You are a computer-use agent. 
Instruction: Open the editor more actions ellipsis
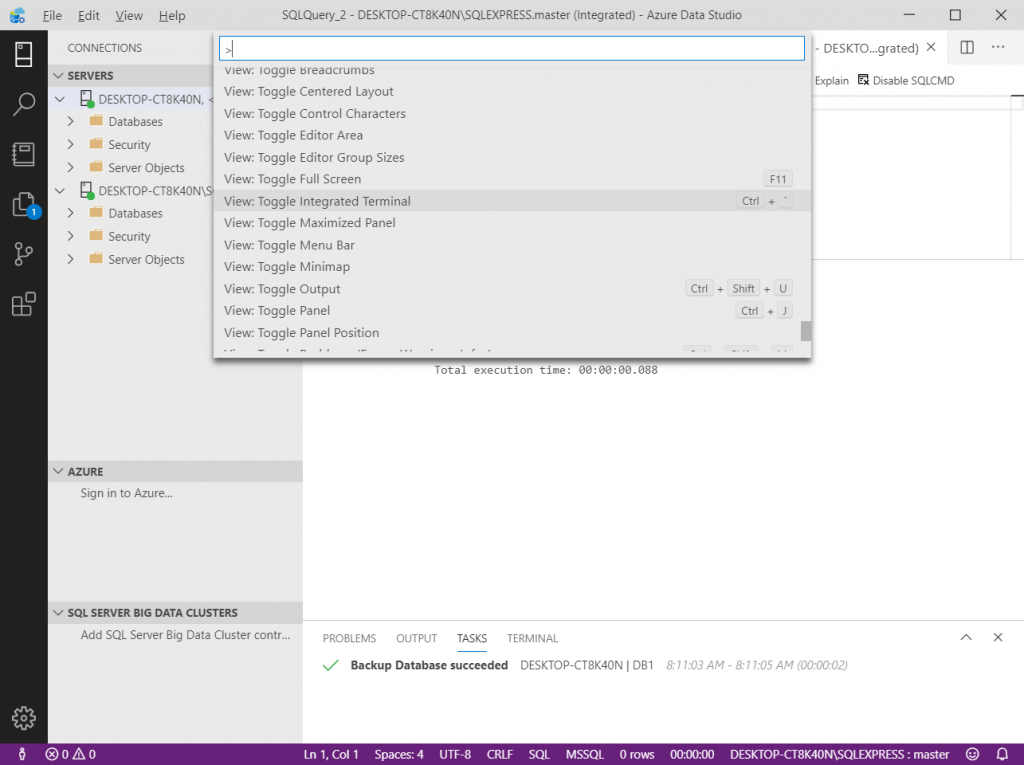pyautogui.click(x=998, y=47)
